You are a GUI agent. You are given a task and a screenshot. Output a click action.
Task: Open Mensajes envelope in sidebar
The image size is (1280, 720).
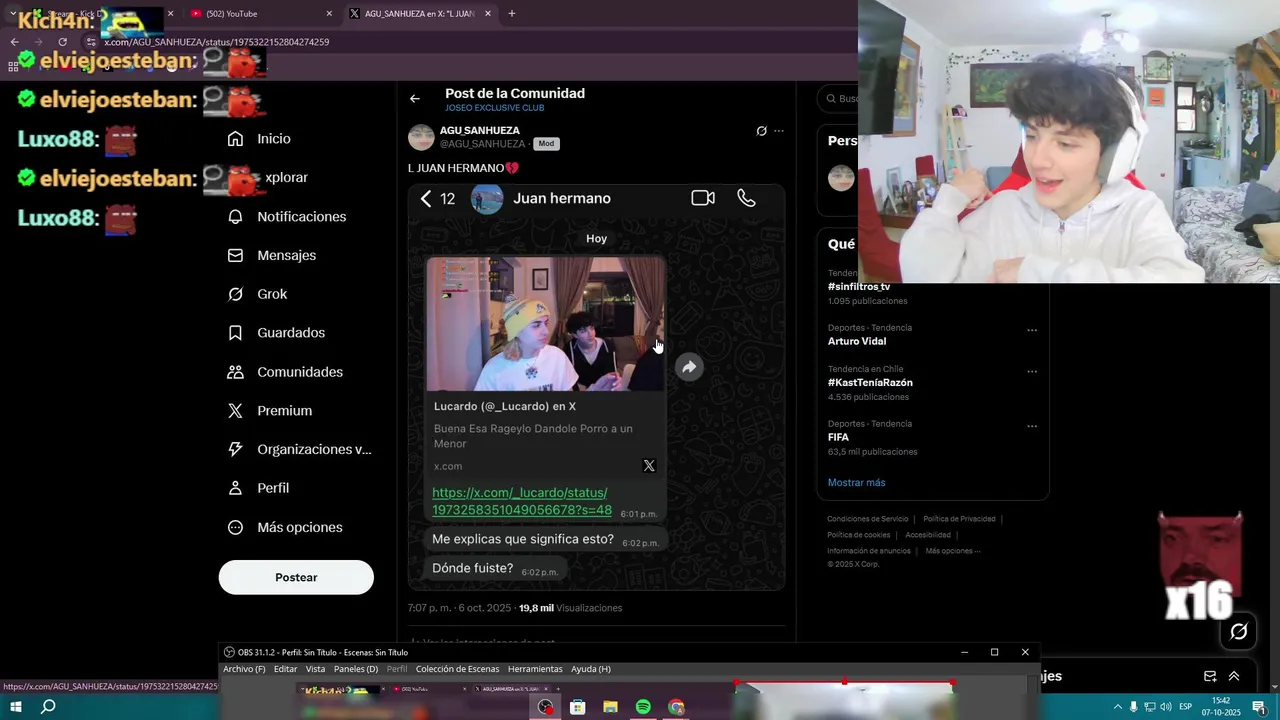[272, 255]
